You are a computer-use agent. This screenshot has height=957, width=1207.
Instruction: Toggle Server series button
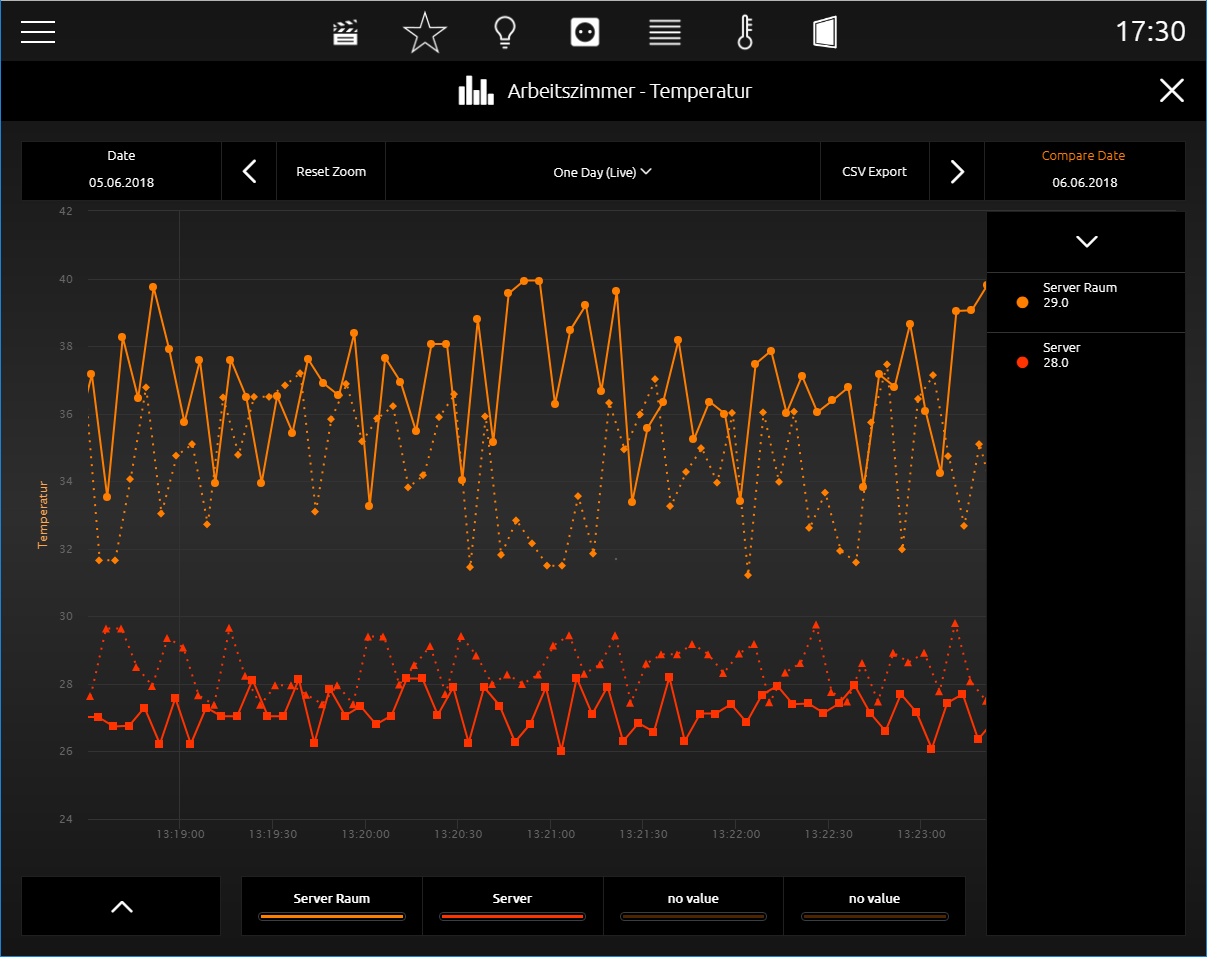point(512,906)
